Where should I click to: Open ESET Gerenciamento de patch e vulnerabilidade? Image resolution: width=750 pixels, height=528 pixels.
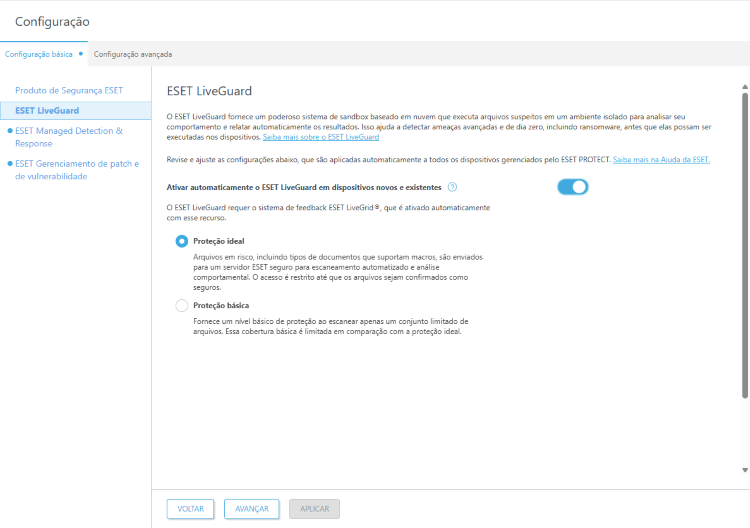(x=77, y=170)
